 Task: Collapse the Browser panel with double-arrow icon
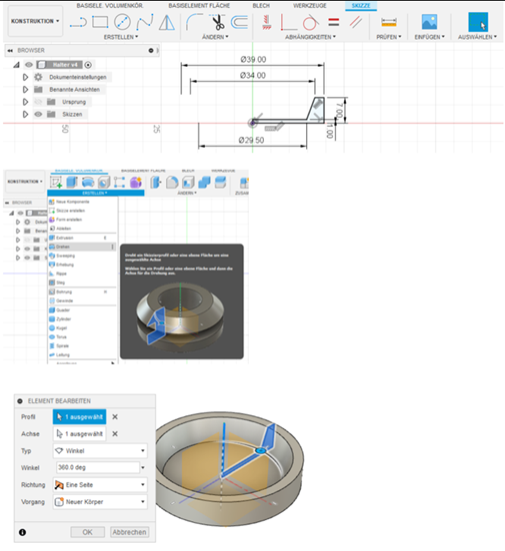click(x=10, y=51)
